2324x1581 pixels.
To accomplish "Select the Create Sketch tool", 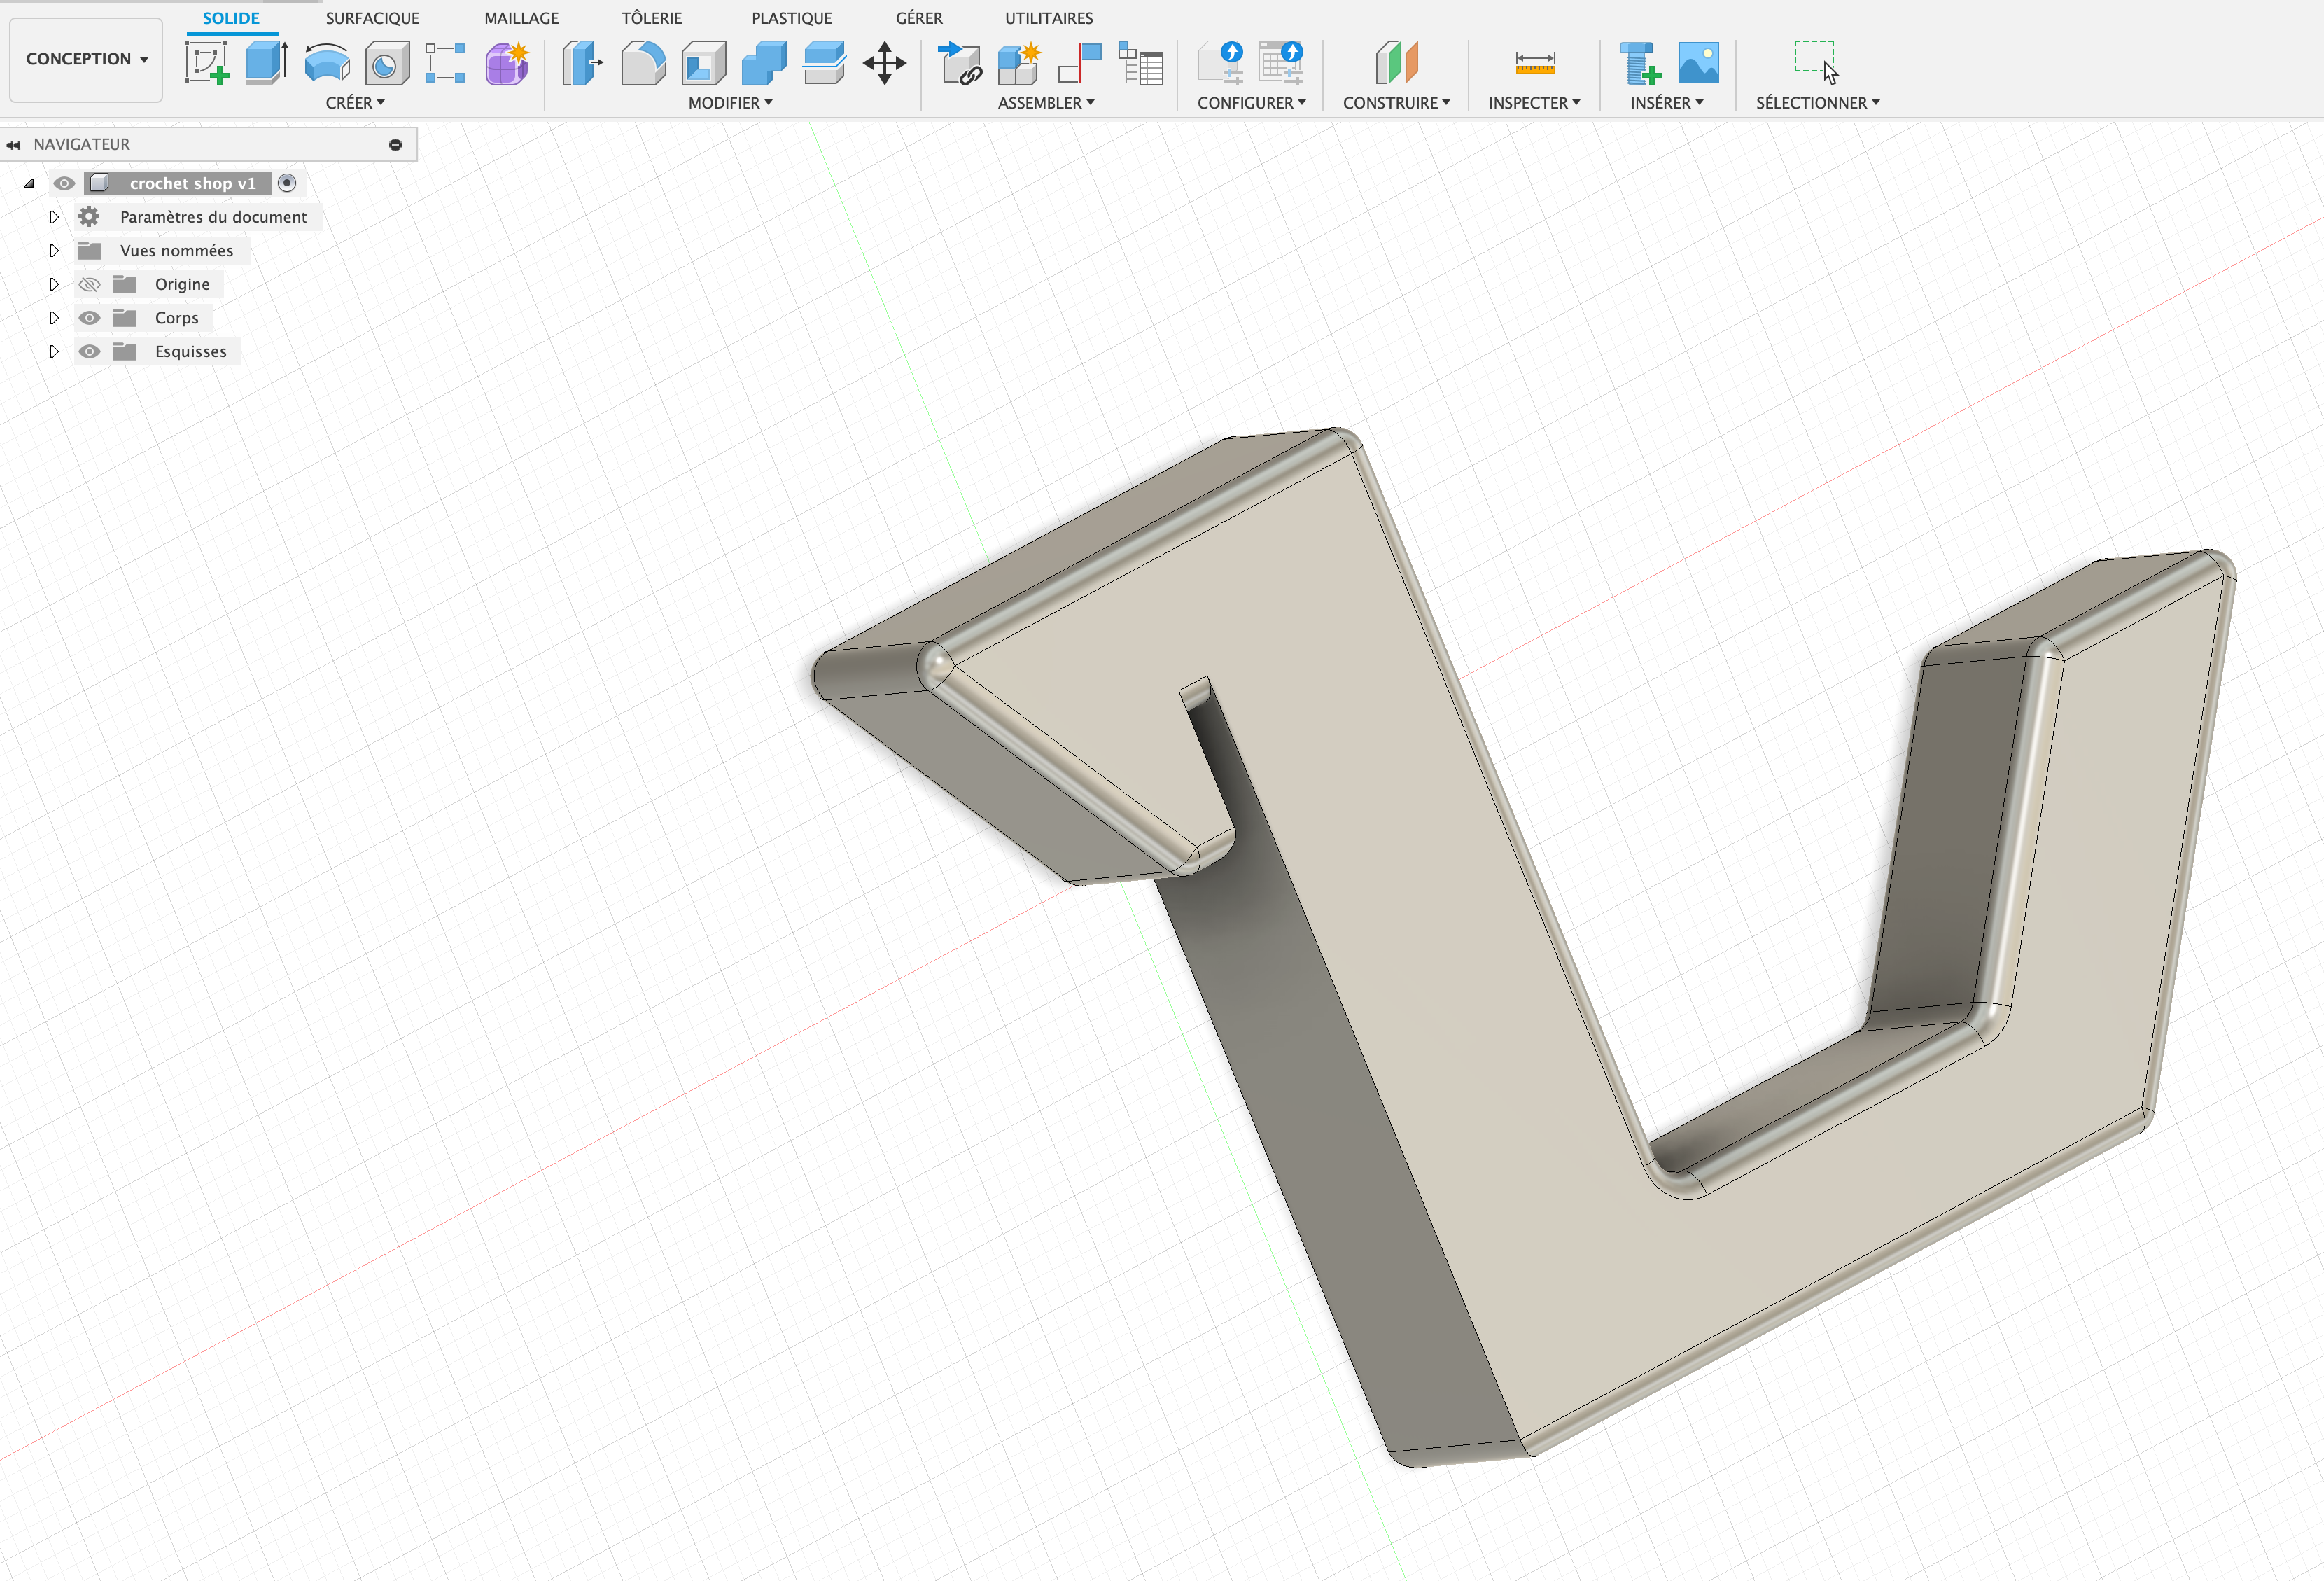I will (207, 63).
